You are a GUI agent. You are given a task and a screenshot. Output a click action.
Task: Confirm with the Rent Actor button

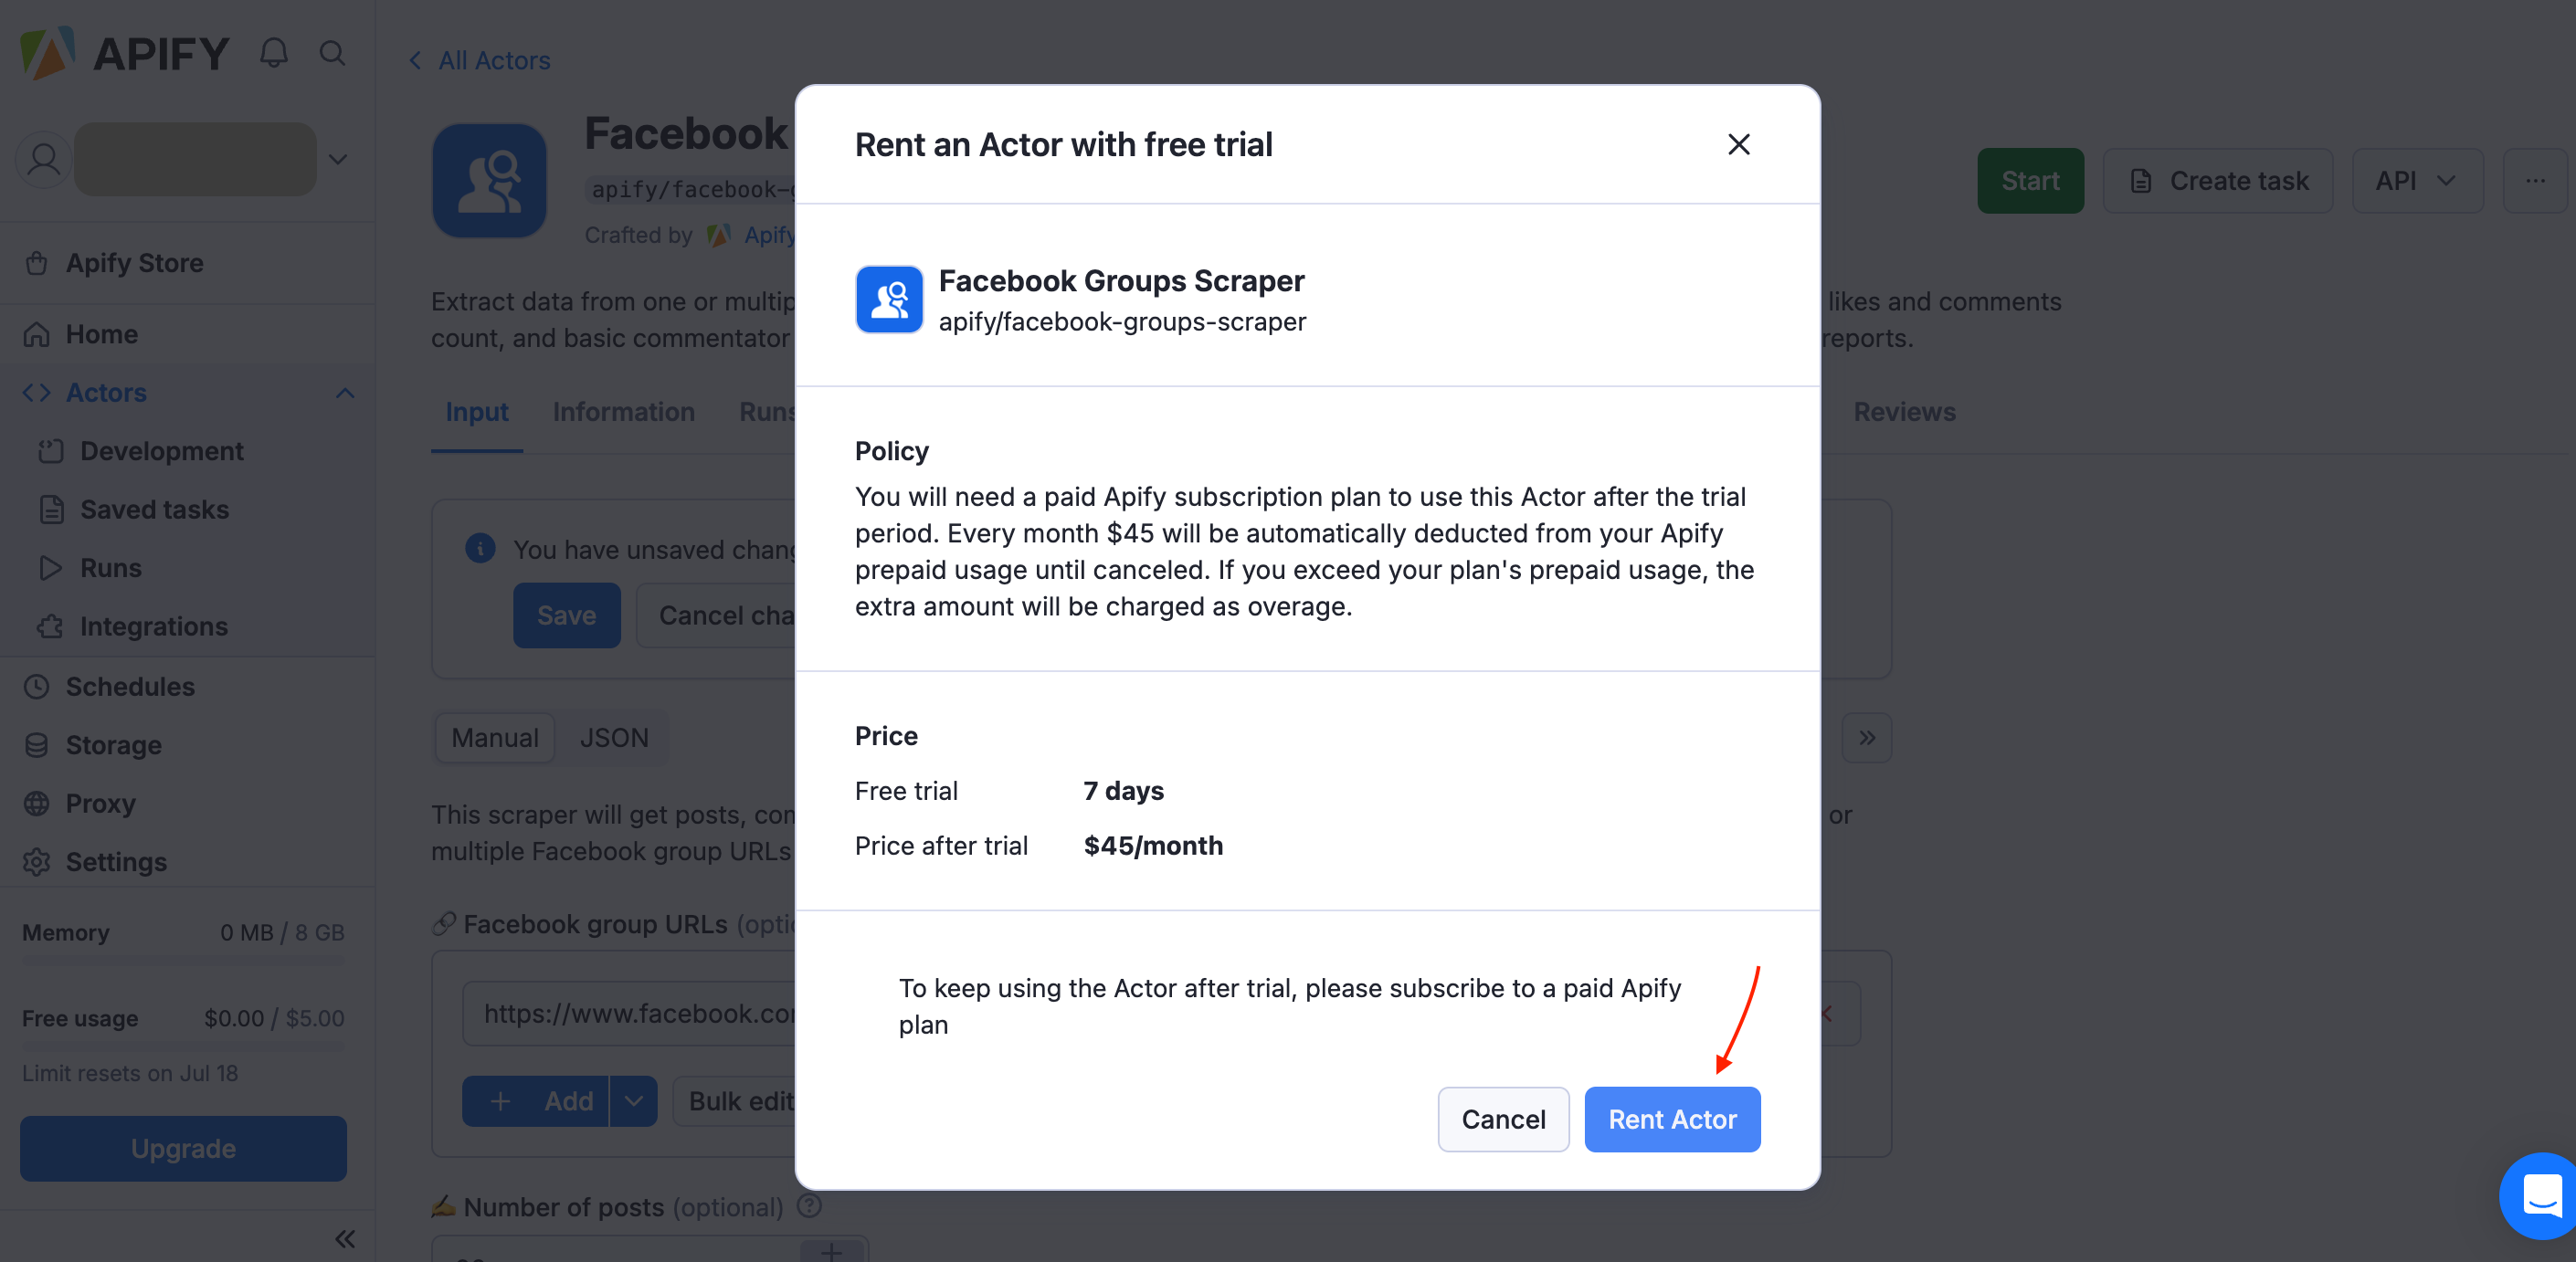1671,1119
